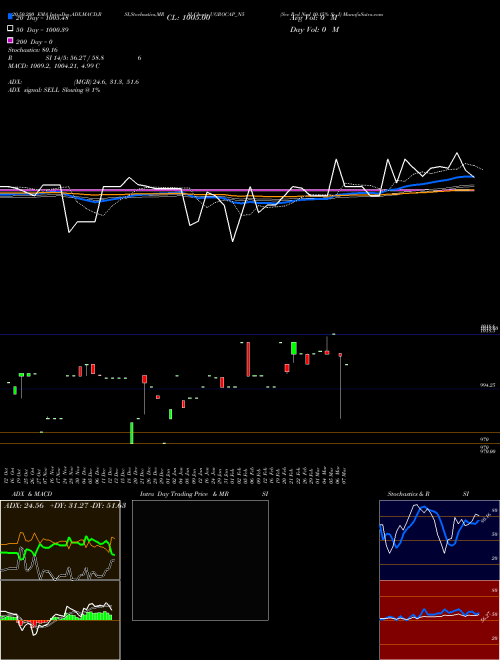The width and height of the screenshot is (500, 660).
Task: Click the last date label on the x-axis
Action: 345,475
